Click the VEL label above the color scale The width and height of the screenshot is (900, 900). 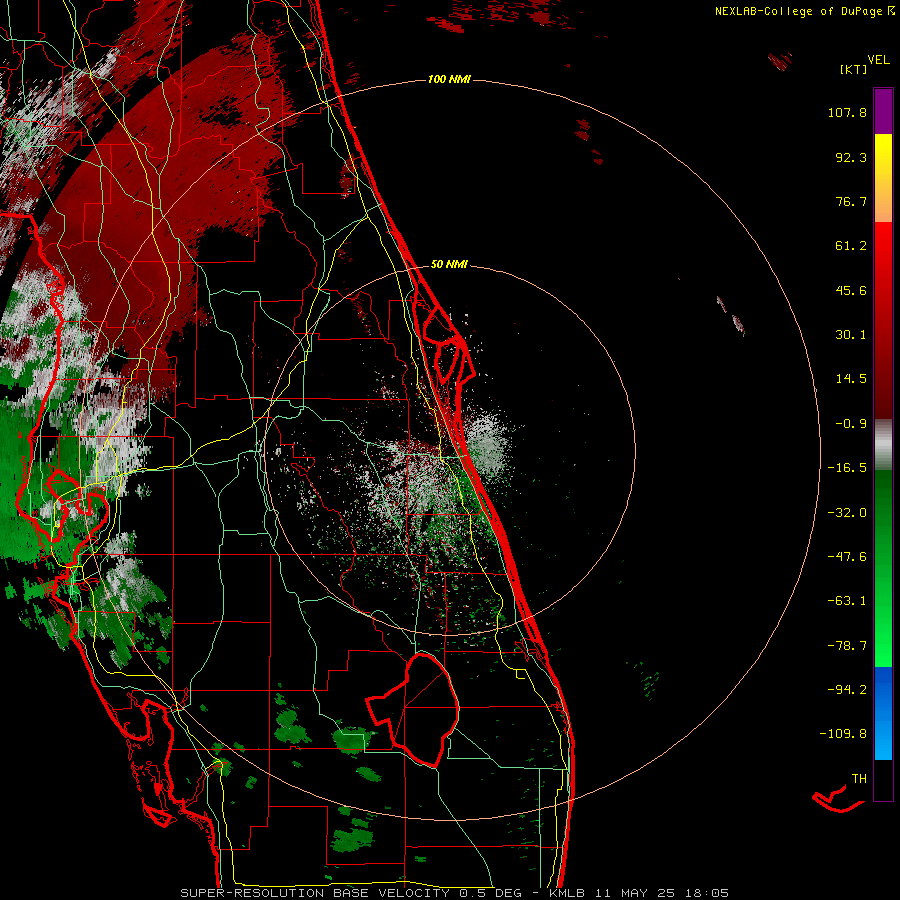[x=878, y=60]
